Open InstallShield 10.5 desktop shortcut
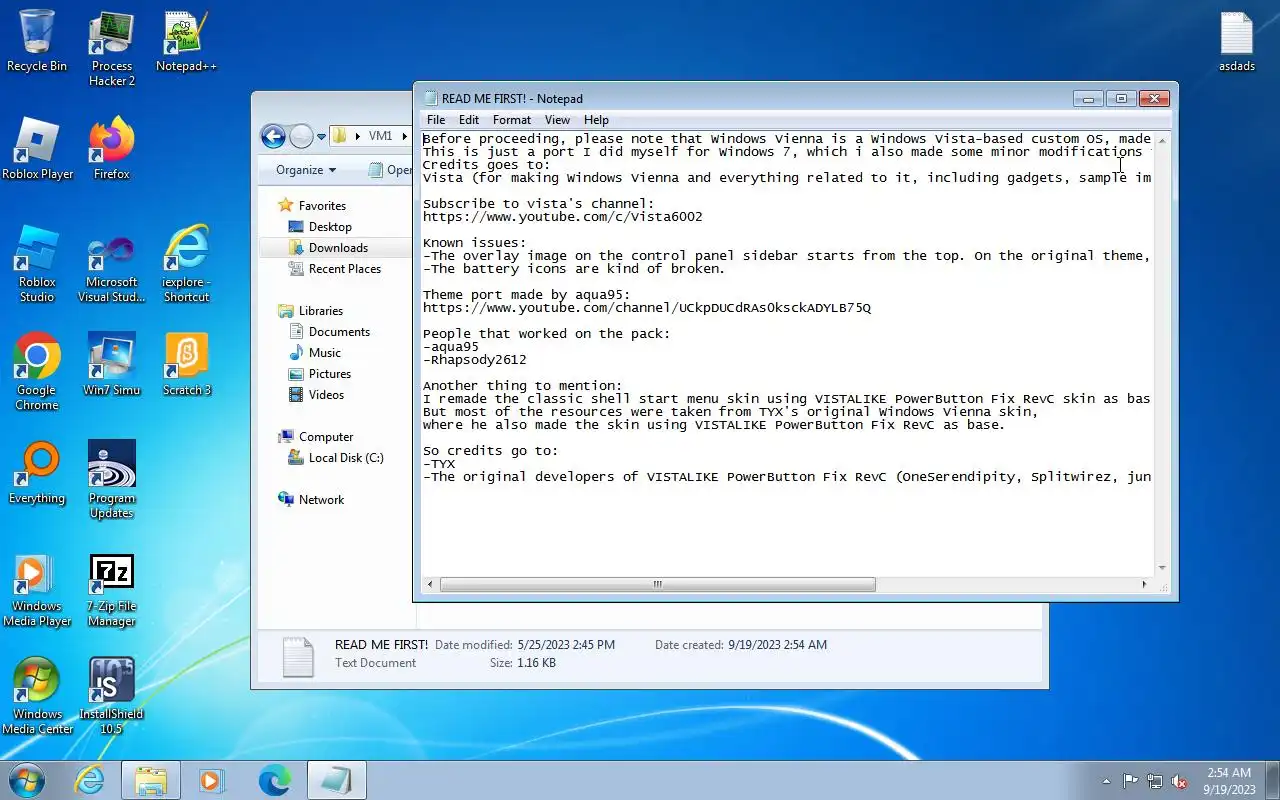1280x800 pixels. [x=112, y=697]
